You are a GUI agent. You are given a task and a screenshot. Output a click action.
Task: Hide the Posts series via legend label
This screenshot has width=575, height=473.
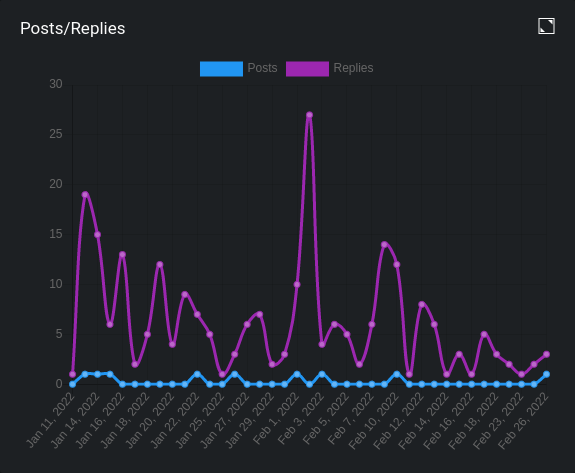(262, 68)
